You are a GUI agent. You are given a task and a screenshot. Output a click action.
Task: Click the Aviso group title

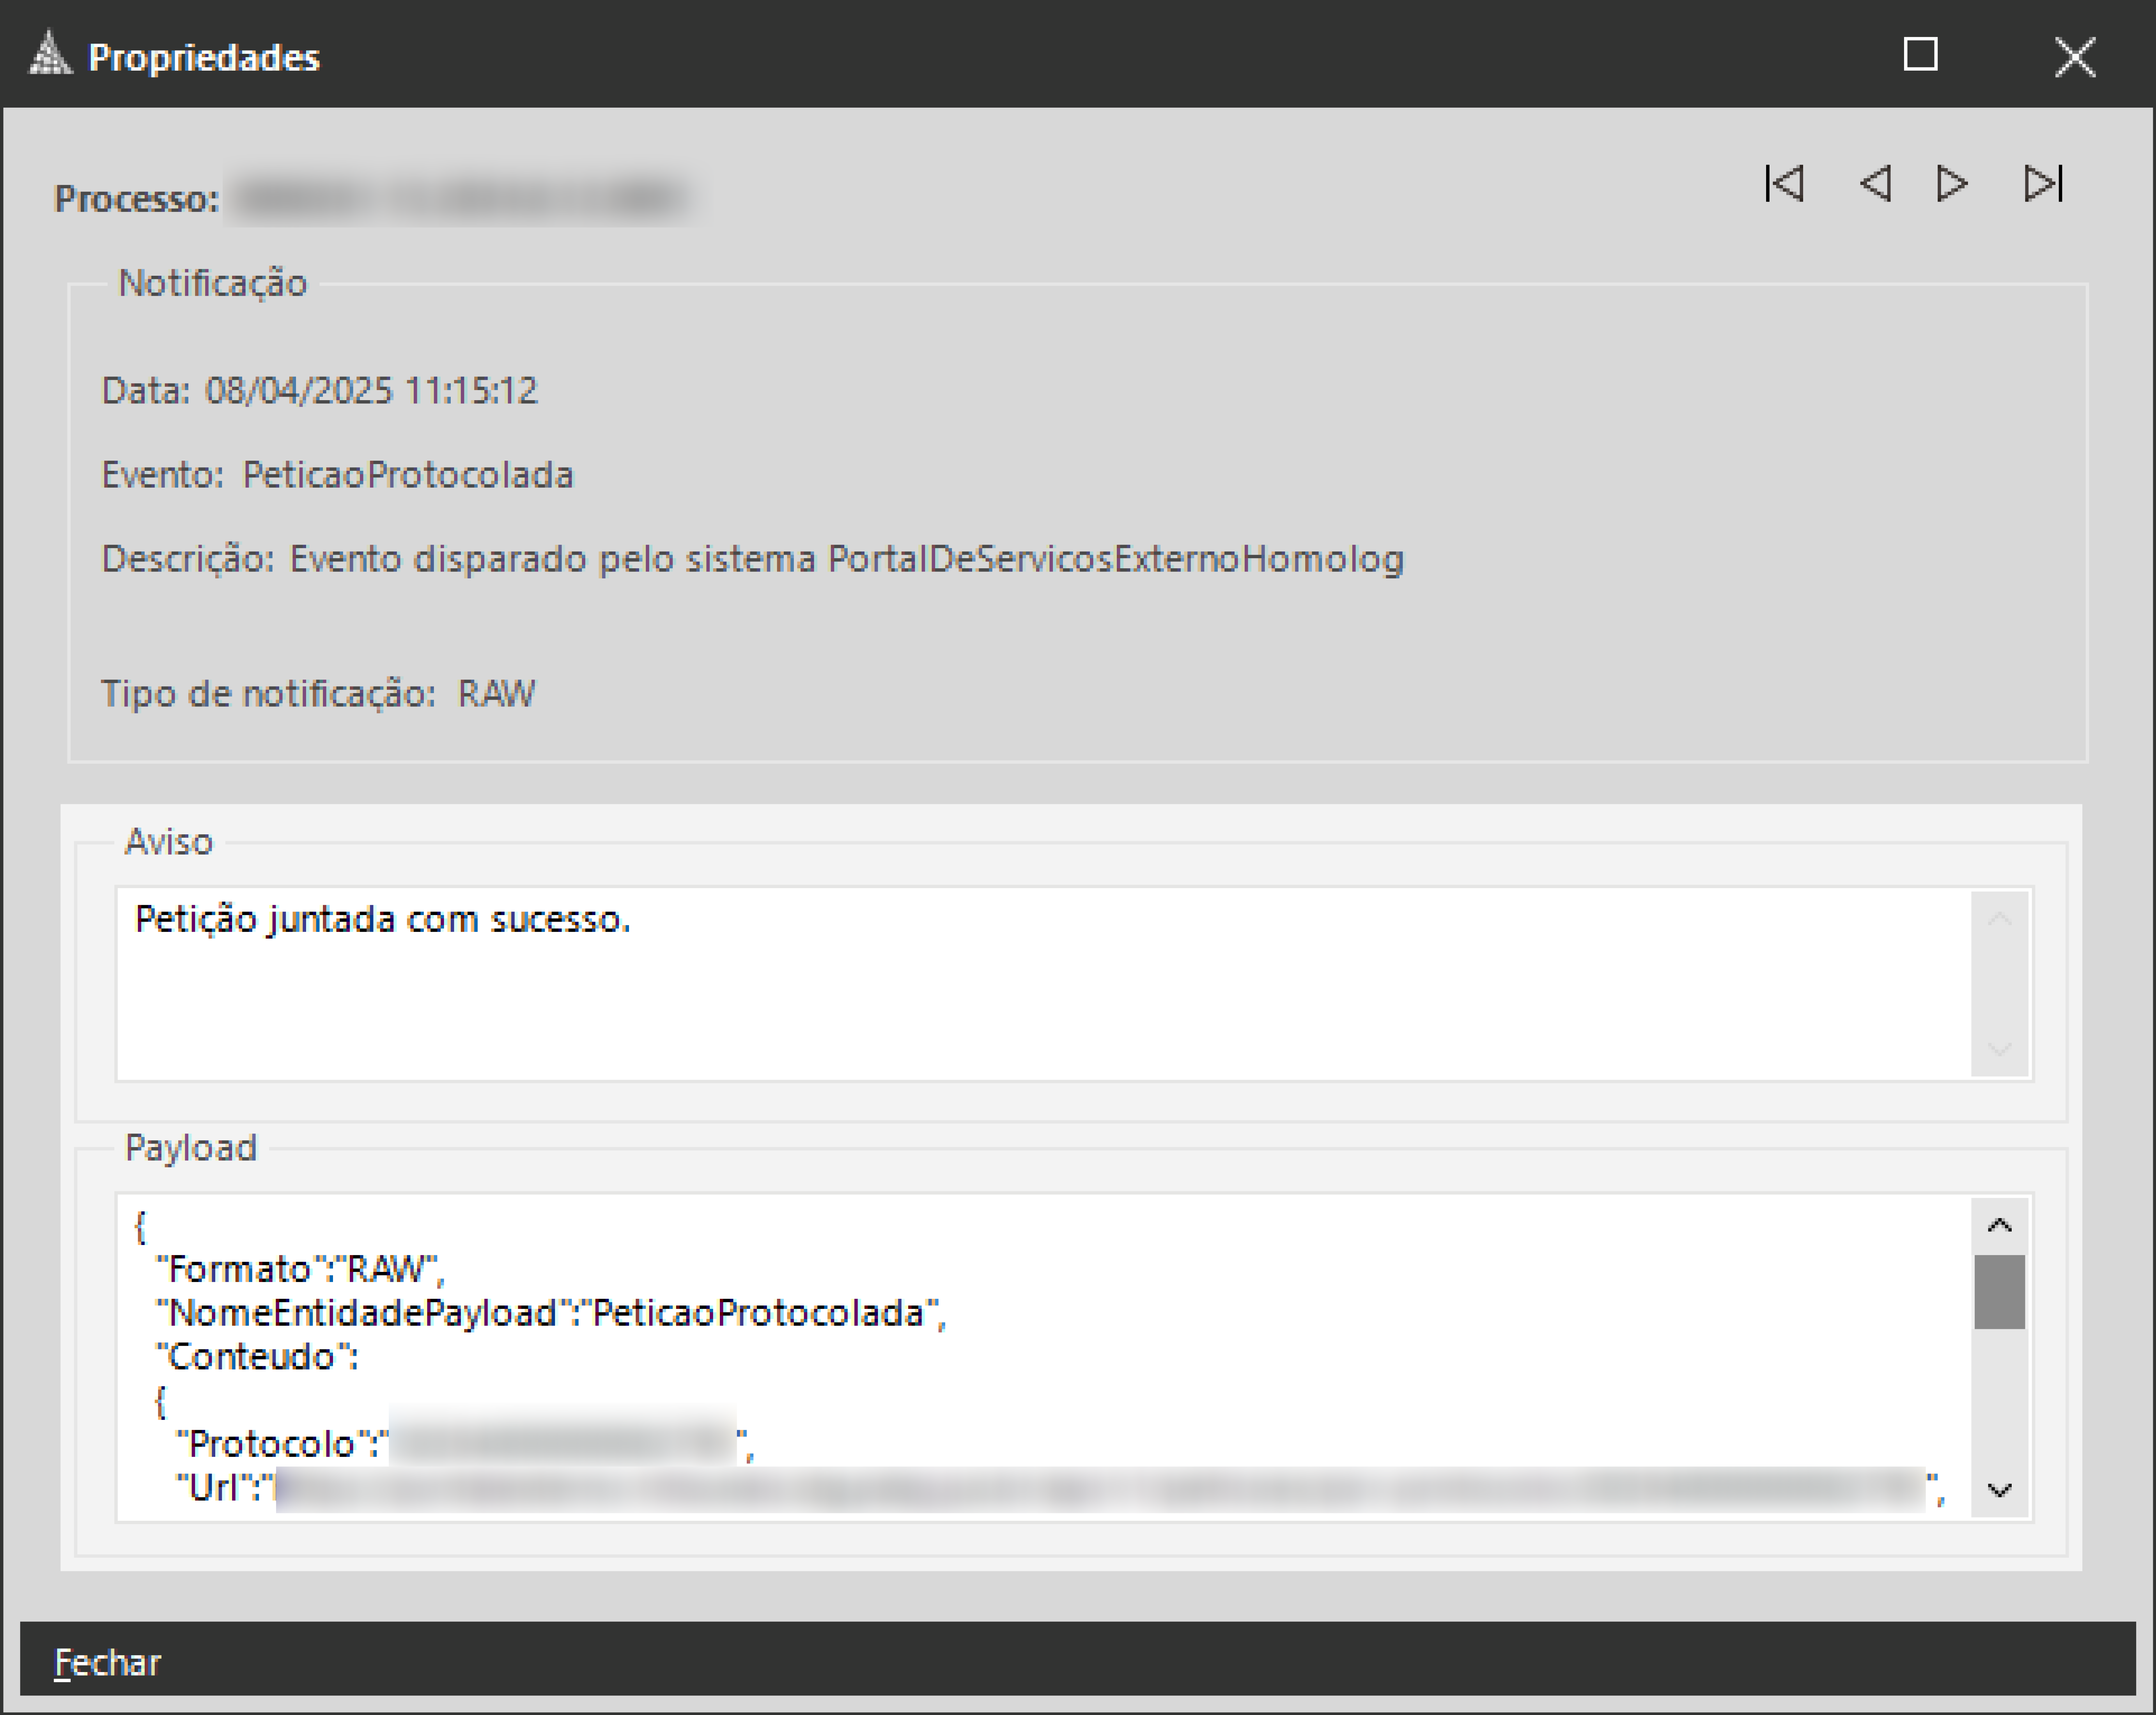click(169, 842)
